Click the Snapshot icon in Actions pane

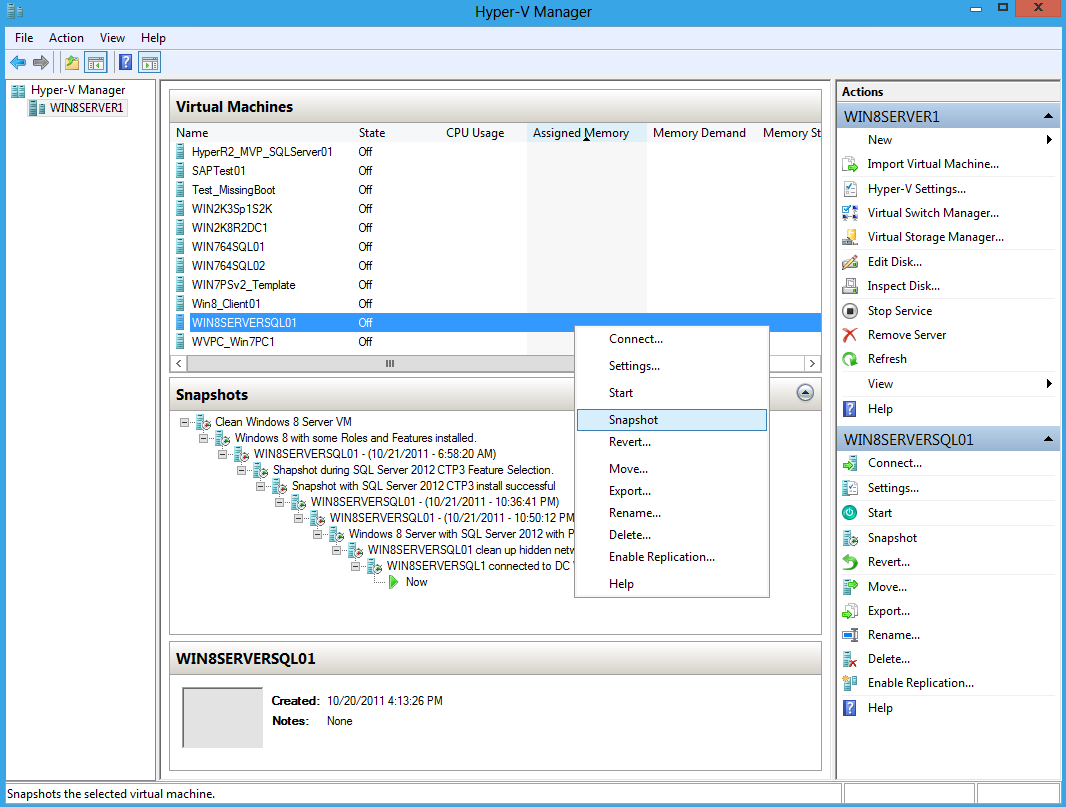[850, 538]
